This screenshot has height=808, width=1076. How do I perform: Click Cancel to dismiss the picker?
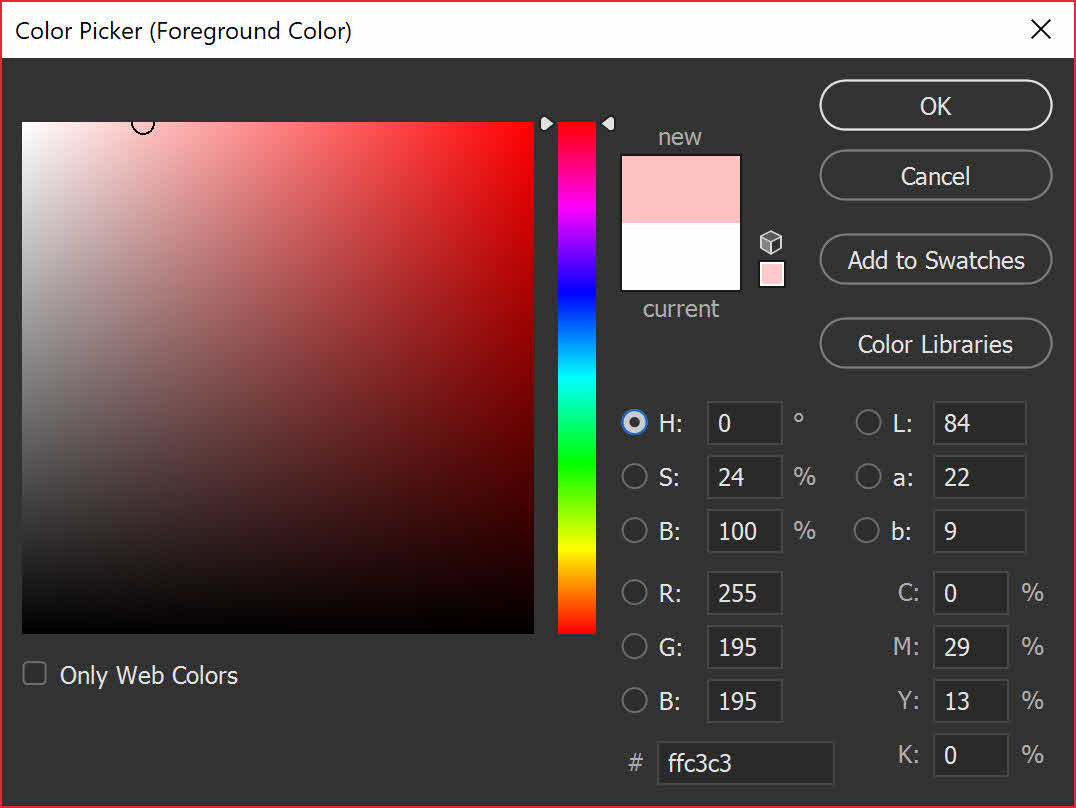click(x=934, y=175)
